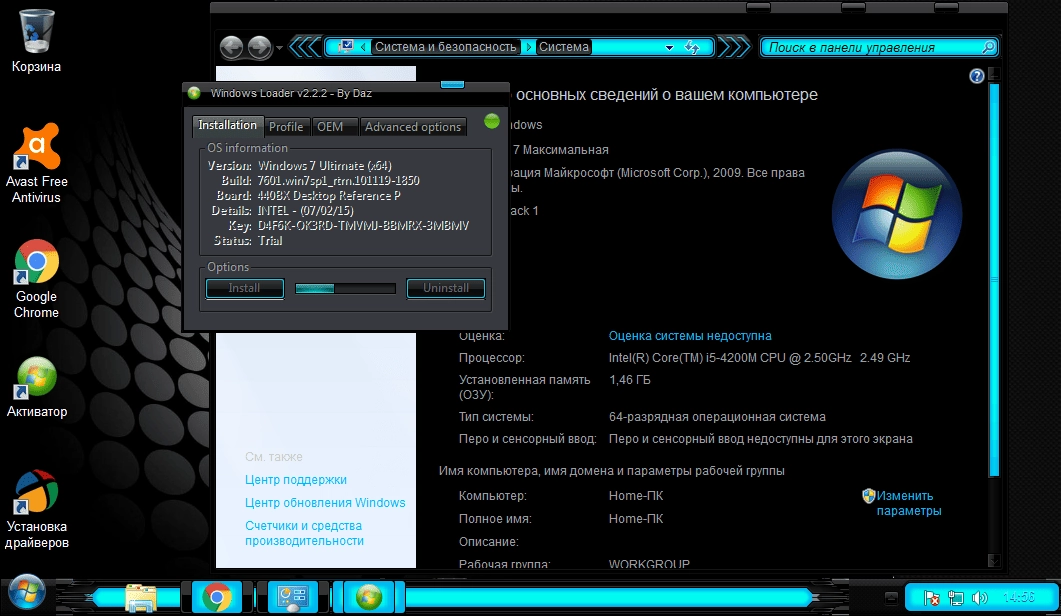Click the product key text in Windows Loader
Screen dimensions: 1061x616
pyautogui.click(x=363, y=225)
